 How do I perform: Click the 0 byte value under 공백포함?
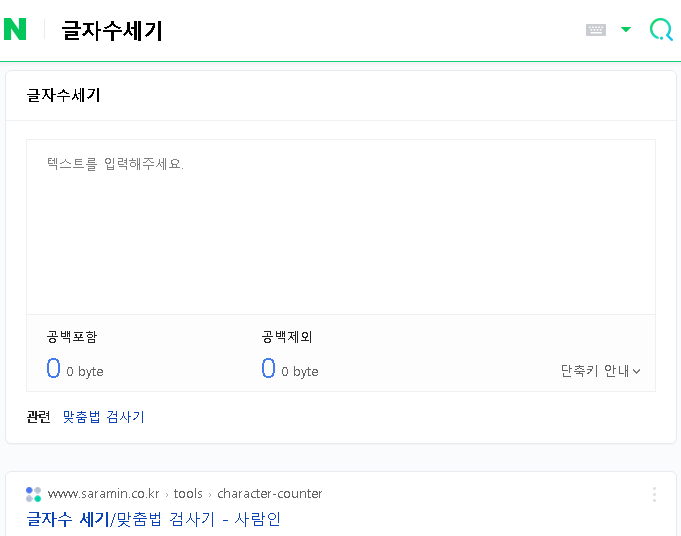(x=85, y=372)
